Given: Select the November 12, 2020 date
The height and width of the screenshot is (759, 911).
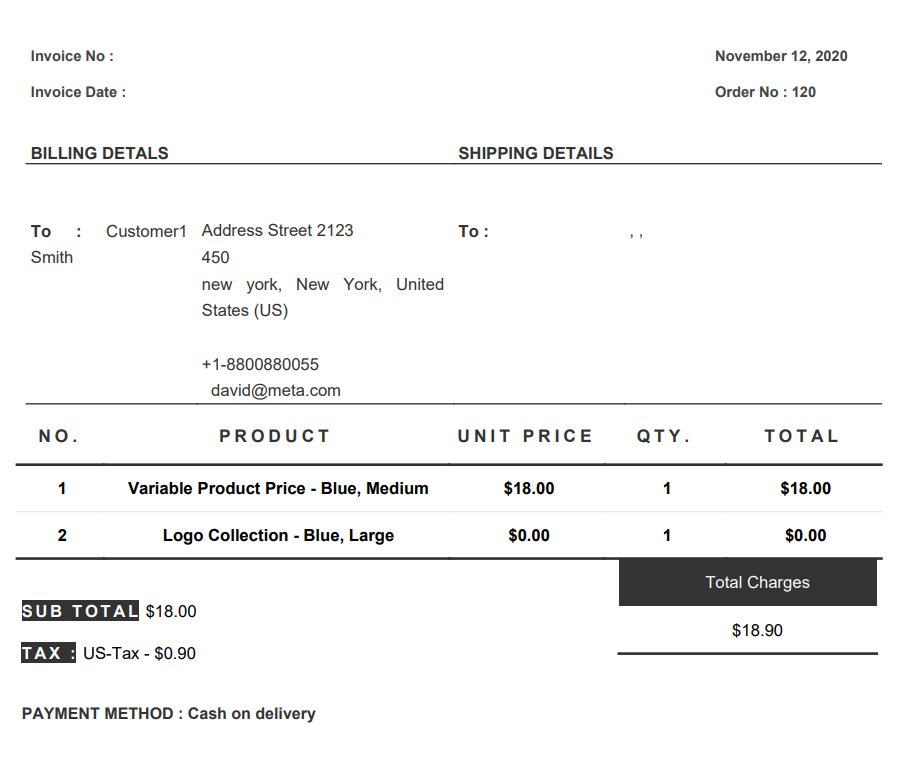Looking at the screenshot, I should point(781,56).
